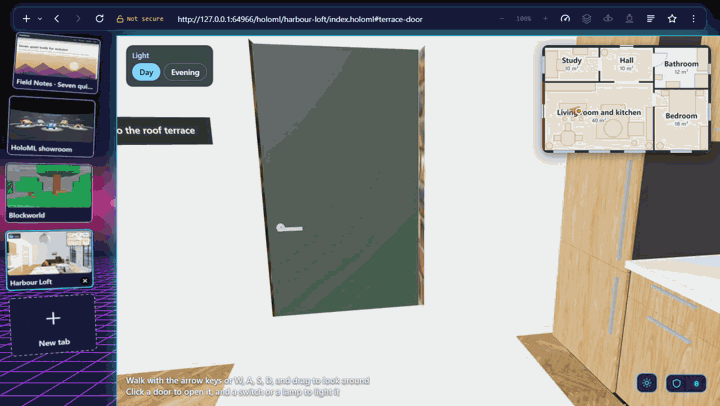Open the stacked layers icon
720x406 pixels.
586,19
